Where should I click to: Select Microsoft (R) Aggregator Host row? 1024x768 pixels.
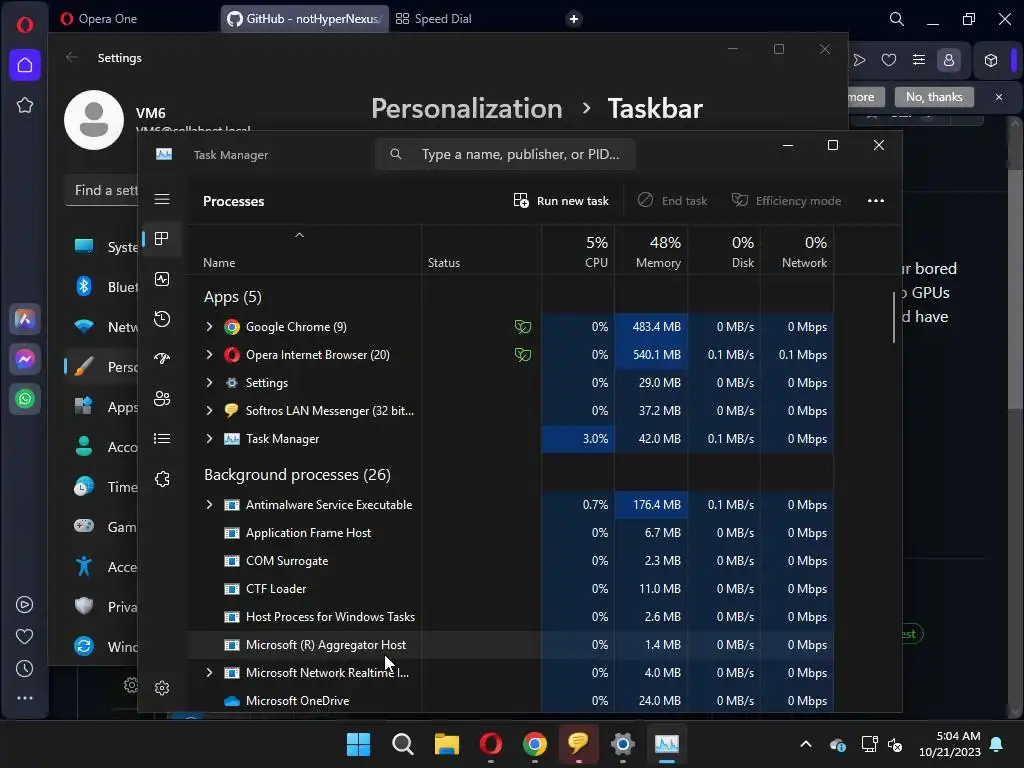[x=511, y=645]
